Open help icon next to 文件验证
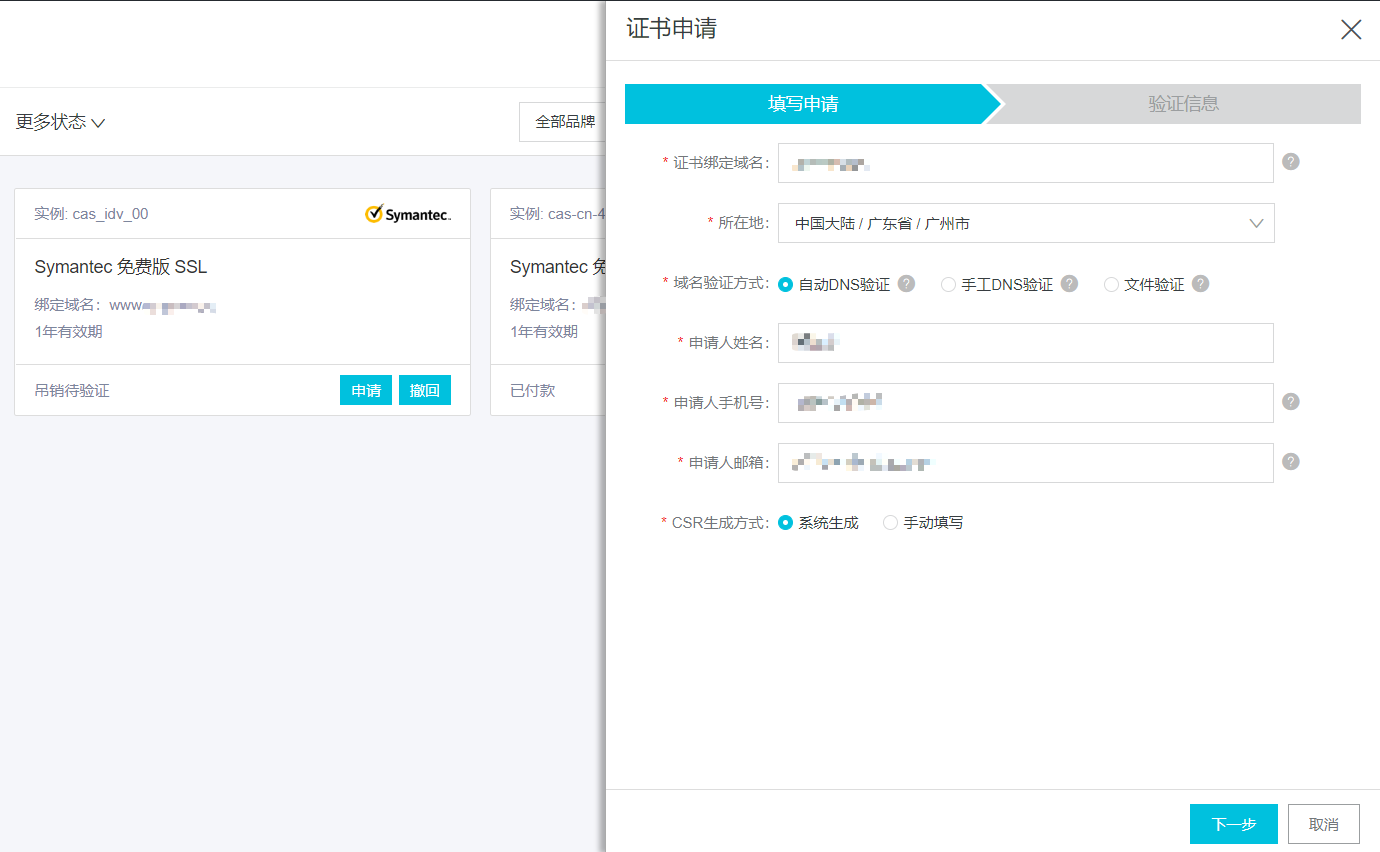Image resolution: width=1380 pixels, height=852 pixels. (x=1200, y=284)
